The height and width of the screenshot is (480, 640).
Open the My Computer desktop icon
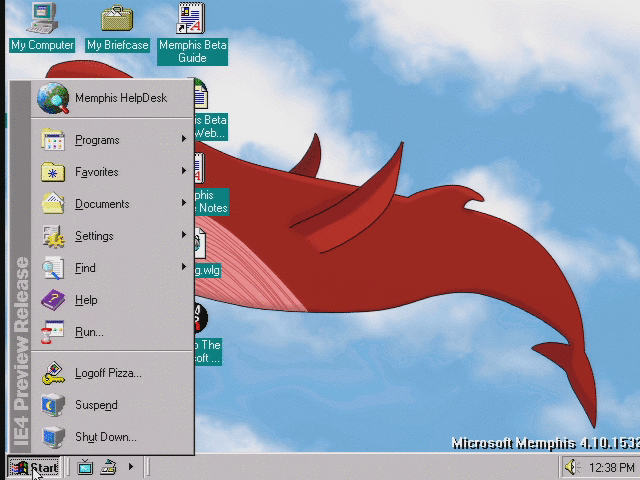pyautogui.click(x=42, y=18)
